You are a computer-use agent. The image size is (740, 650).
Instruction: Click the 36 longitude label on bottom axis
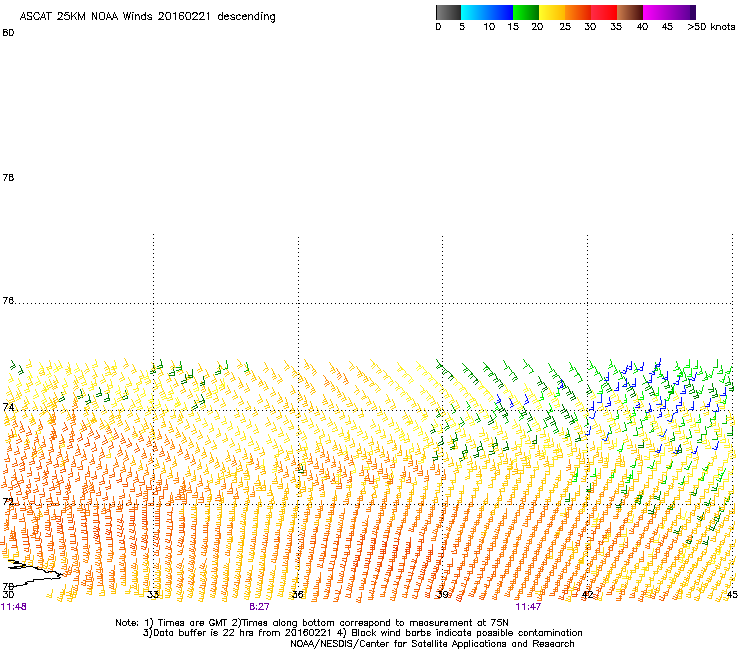(x=297, y=594)
